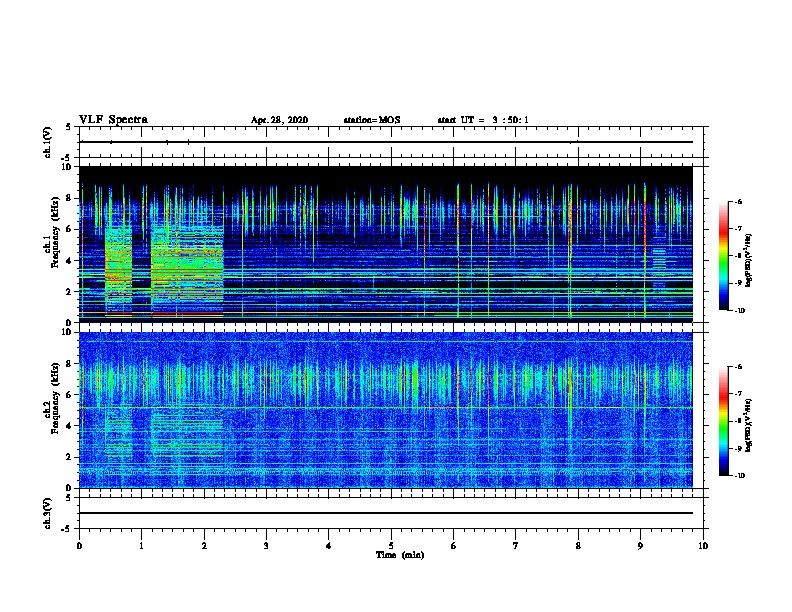Click the "ch.1(V)" axis label
Image resolution: width=792 pixels, height=612 pixels.
48,142
